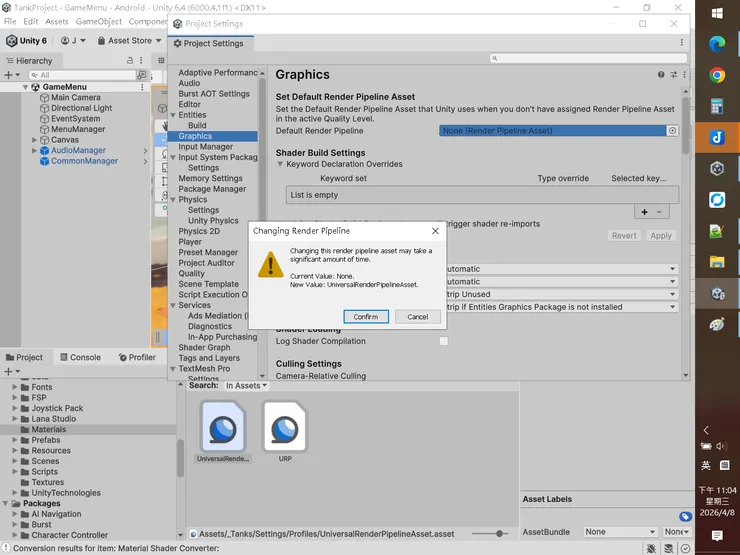Toggle the Hierarchy panel lock icon

[131, 61]
